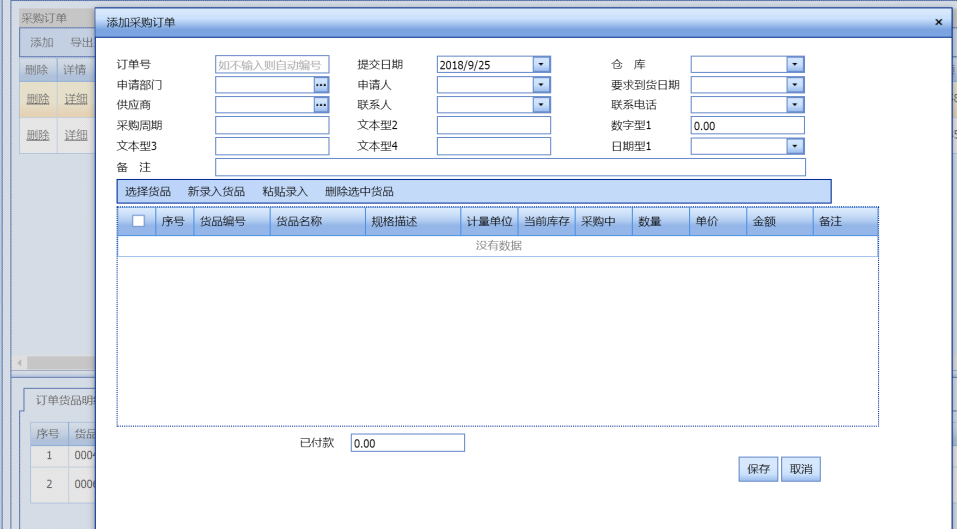
Task: Expand the 联系电话 dropdown
Action: 795,105
